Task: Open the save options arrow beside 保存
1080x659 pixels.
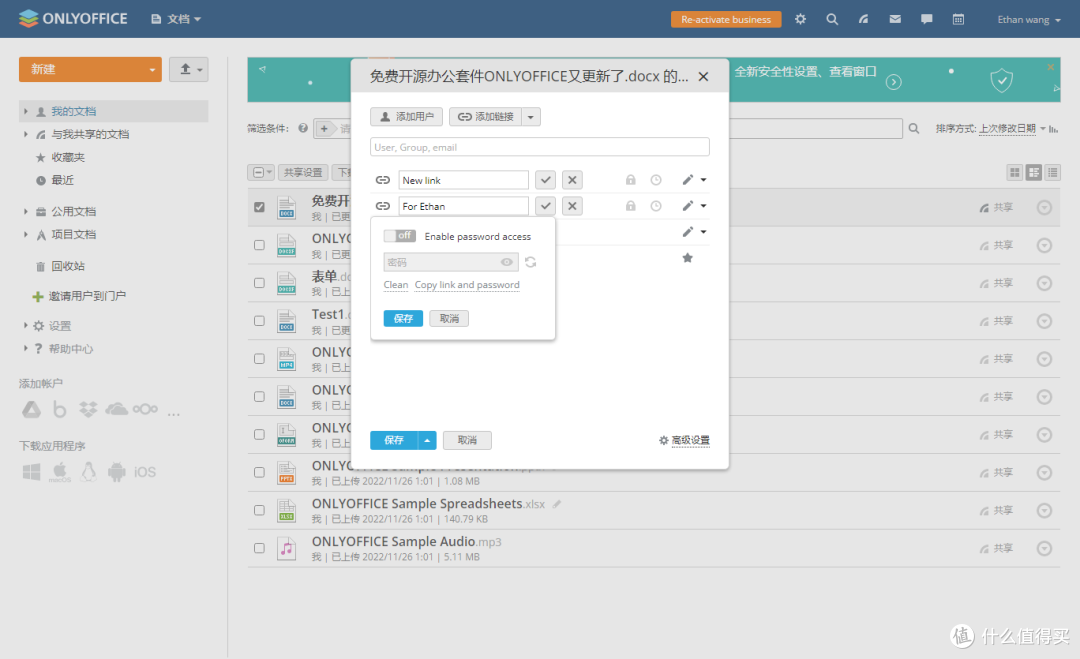Action: pos(427,440)
